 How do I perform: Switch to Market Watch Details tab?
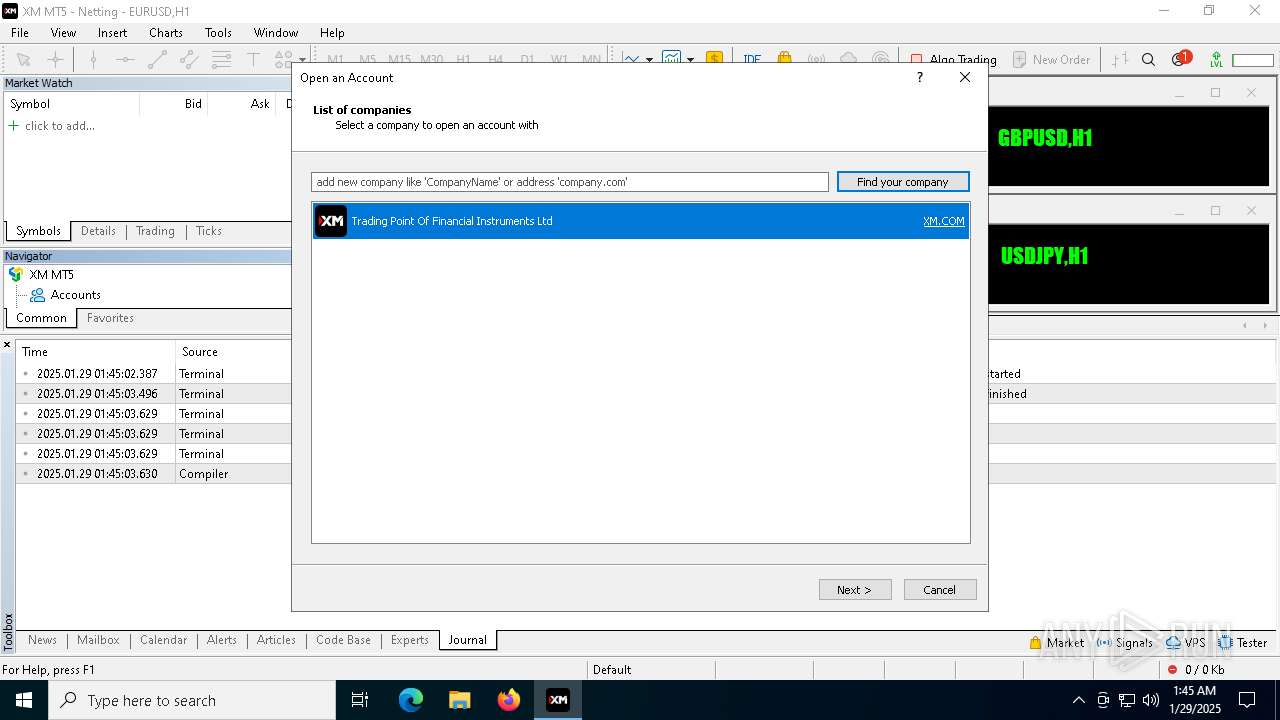click(x=98, y=231)
